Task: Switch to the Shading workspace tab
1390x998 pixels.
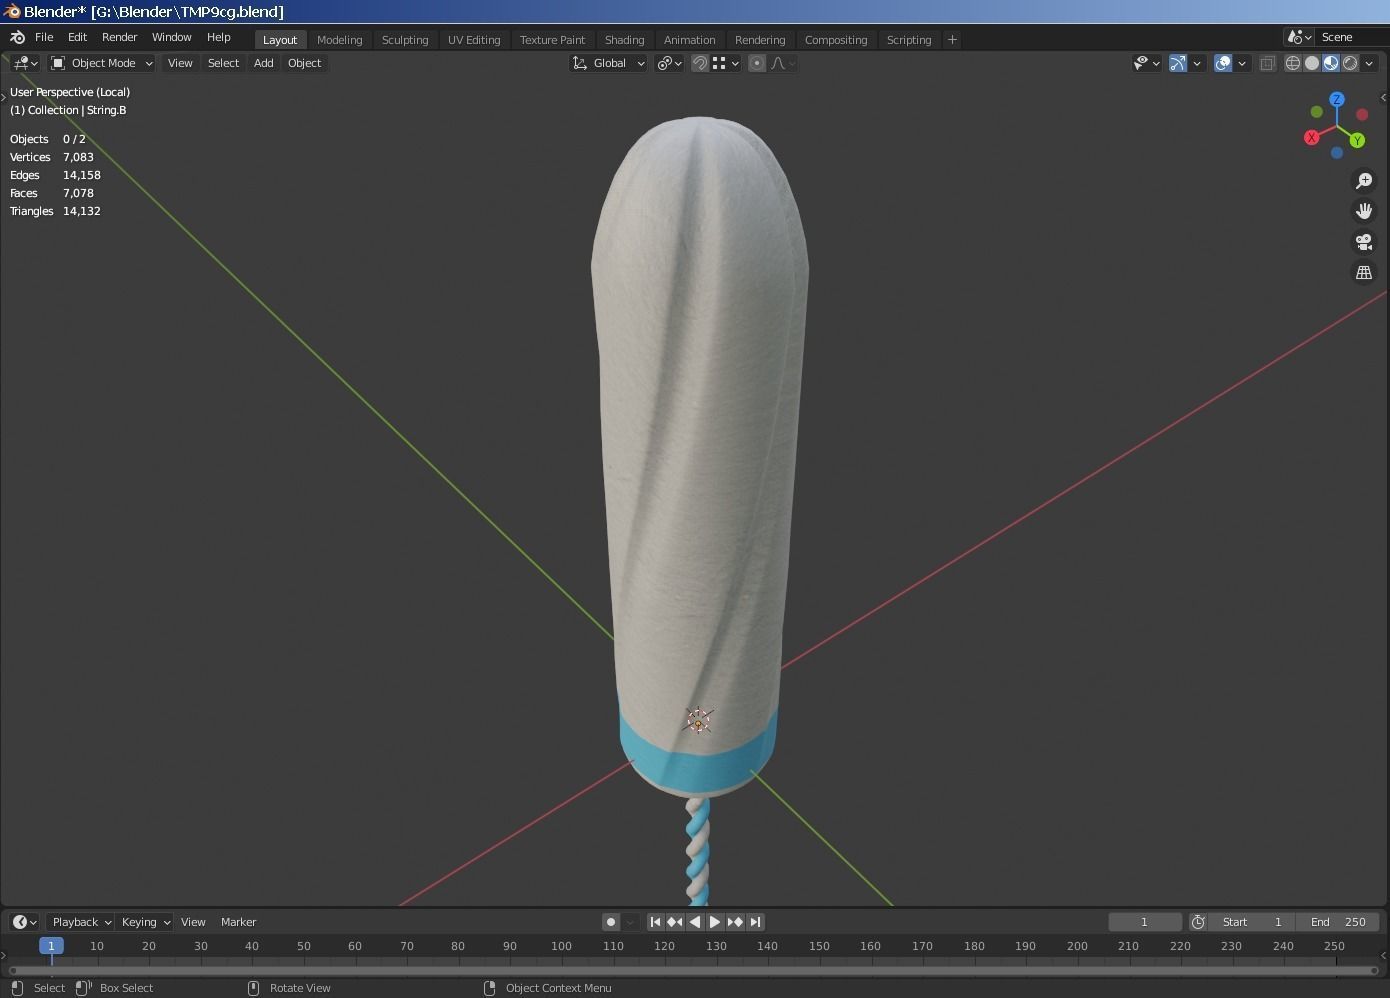Action: (x=624, y=40)
